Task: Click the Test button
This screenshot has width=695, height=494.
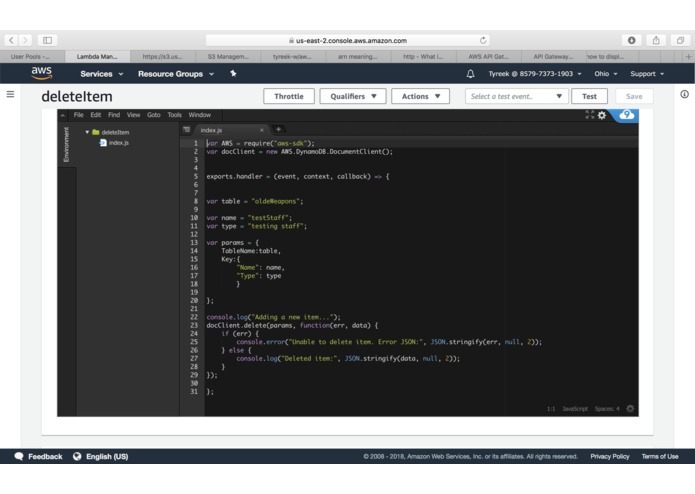Action: pos(589,96)
